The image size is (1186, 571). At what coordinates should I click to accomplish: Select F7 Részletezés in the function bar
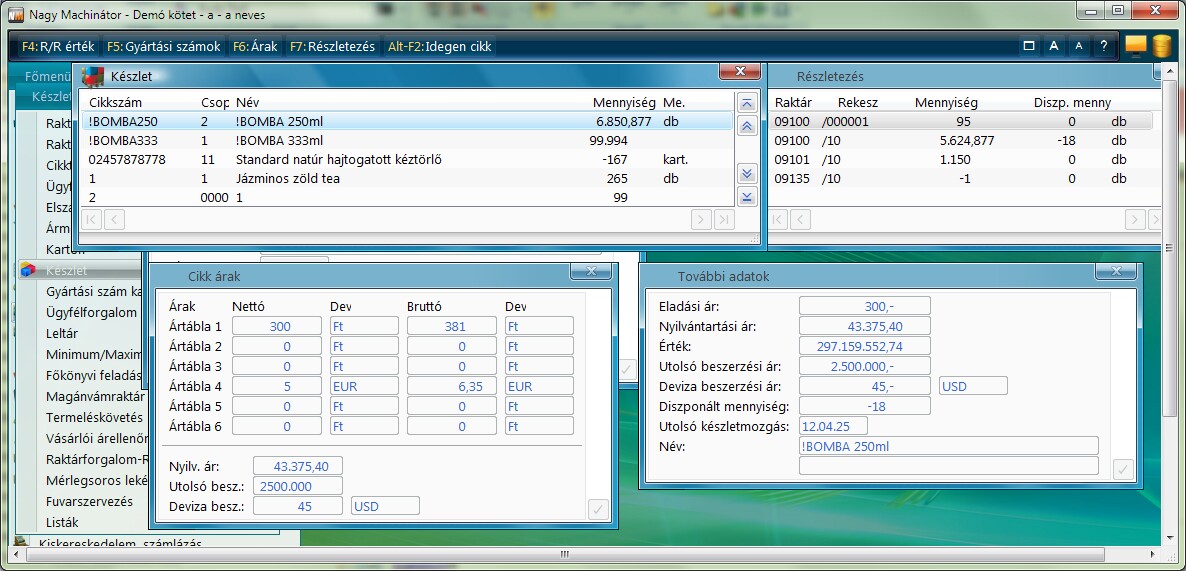[332, 46]
